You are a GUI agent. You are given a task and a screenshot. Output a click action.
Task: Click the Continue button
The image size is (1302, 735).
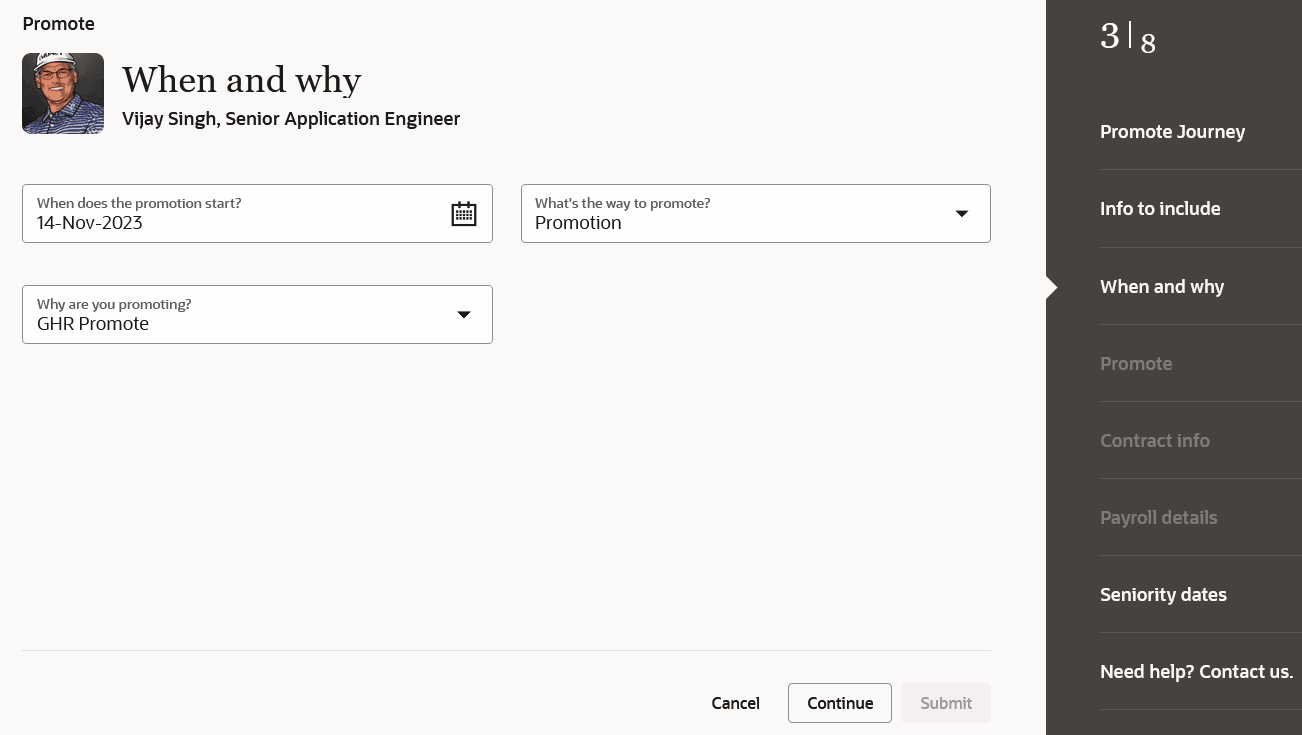[839, 703]
